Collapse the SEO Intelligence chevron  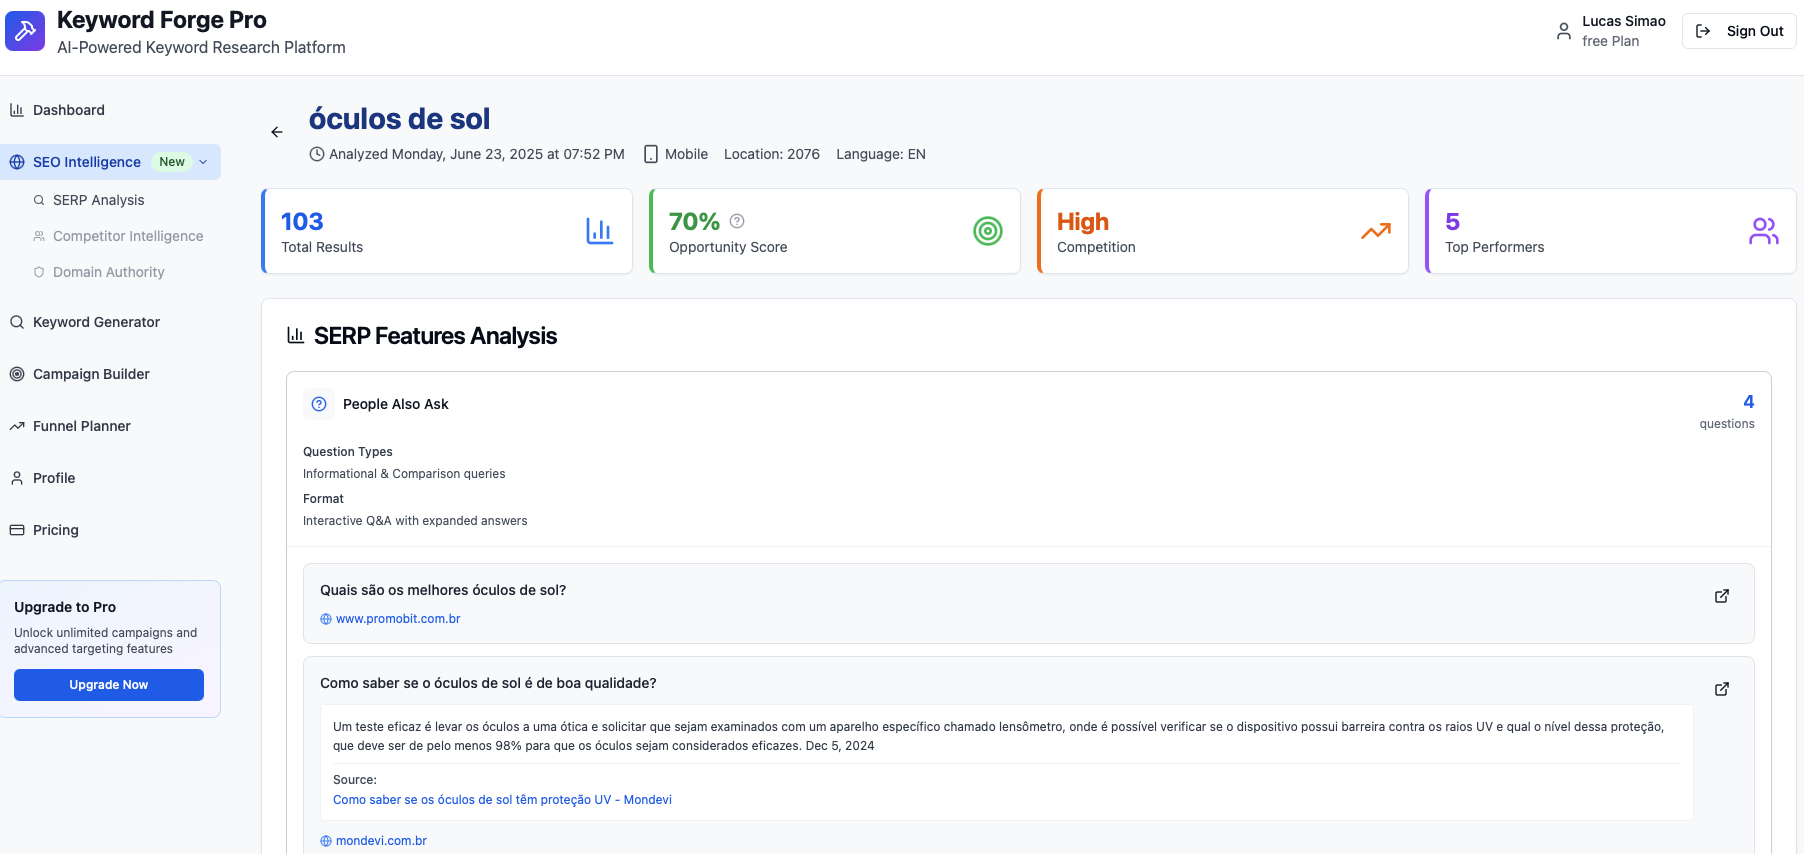[x=203, y=162]
